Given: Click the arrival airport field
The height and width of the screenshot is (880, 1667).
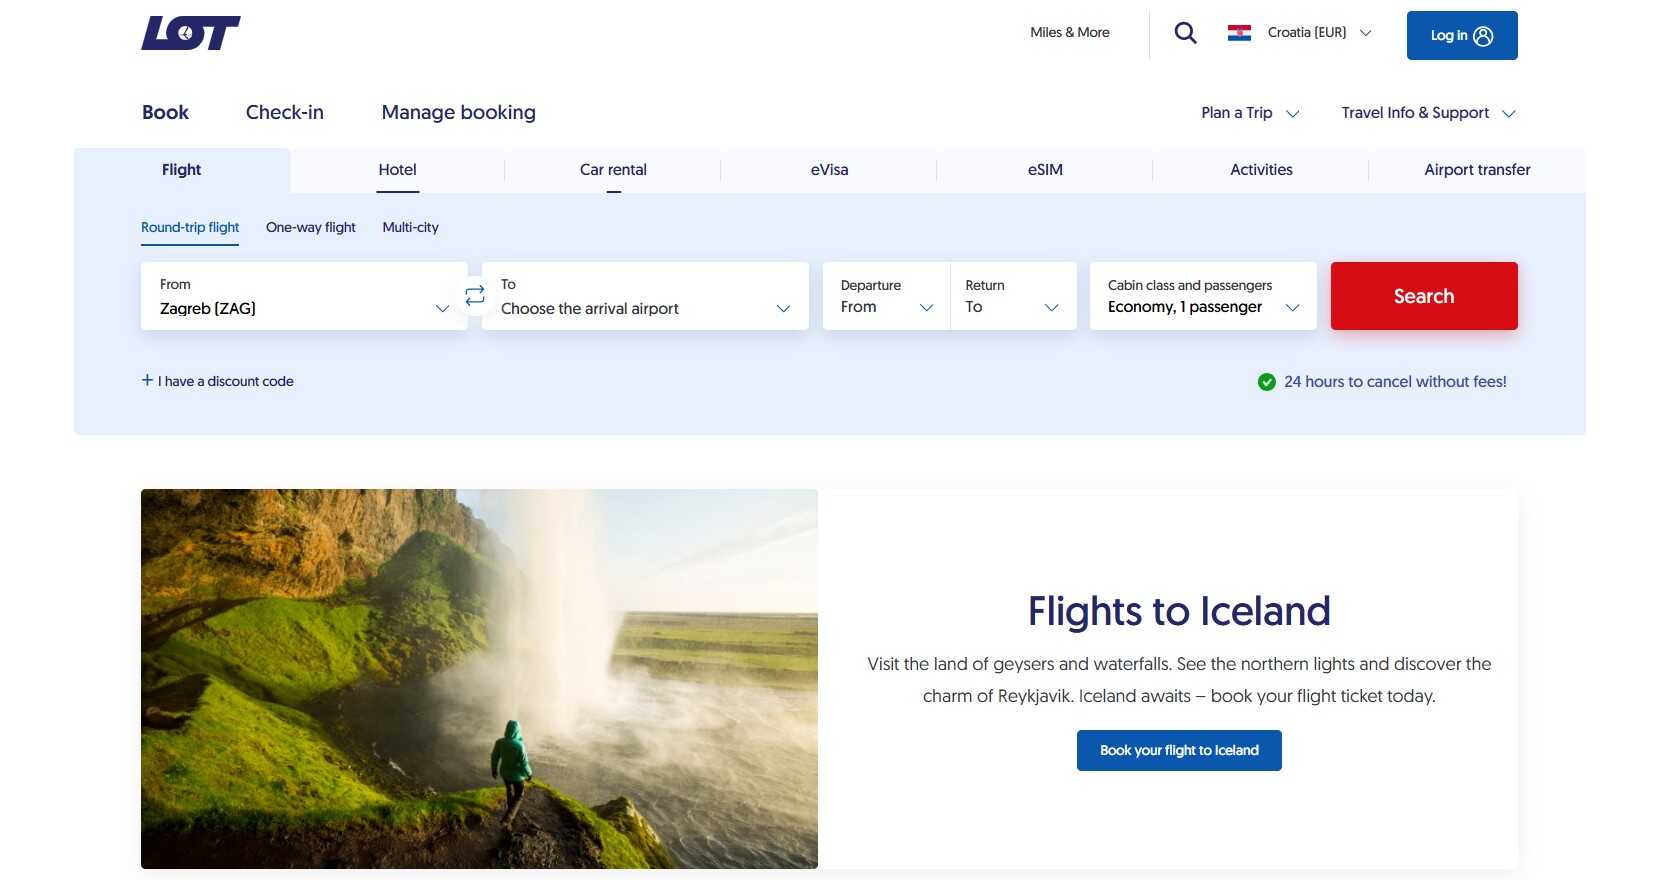Looking at the screenshot, I should (x=645, y=296).
